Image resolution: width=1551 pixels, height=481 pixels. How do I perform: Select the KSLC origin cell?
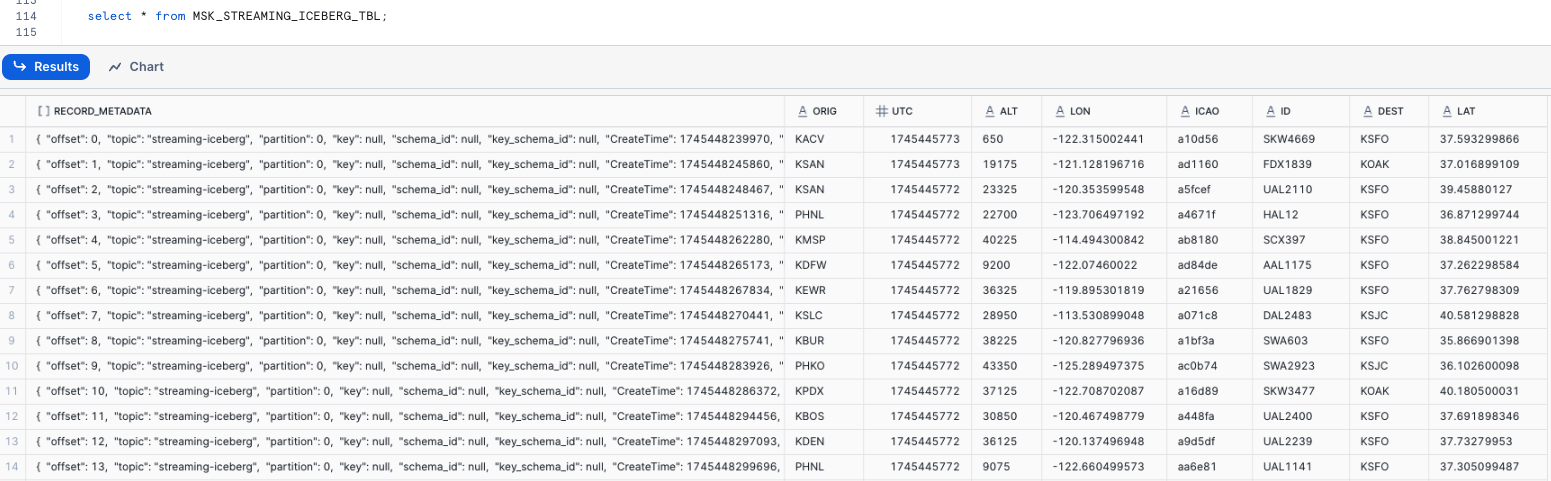tap(824, 316)
